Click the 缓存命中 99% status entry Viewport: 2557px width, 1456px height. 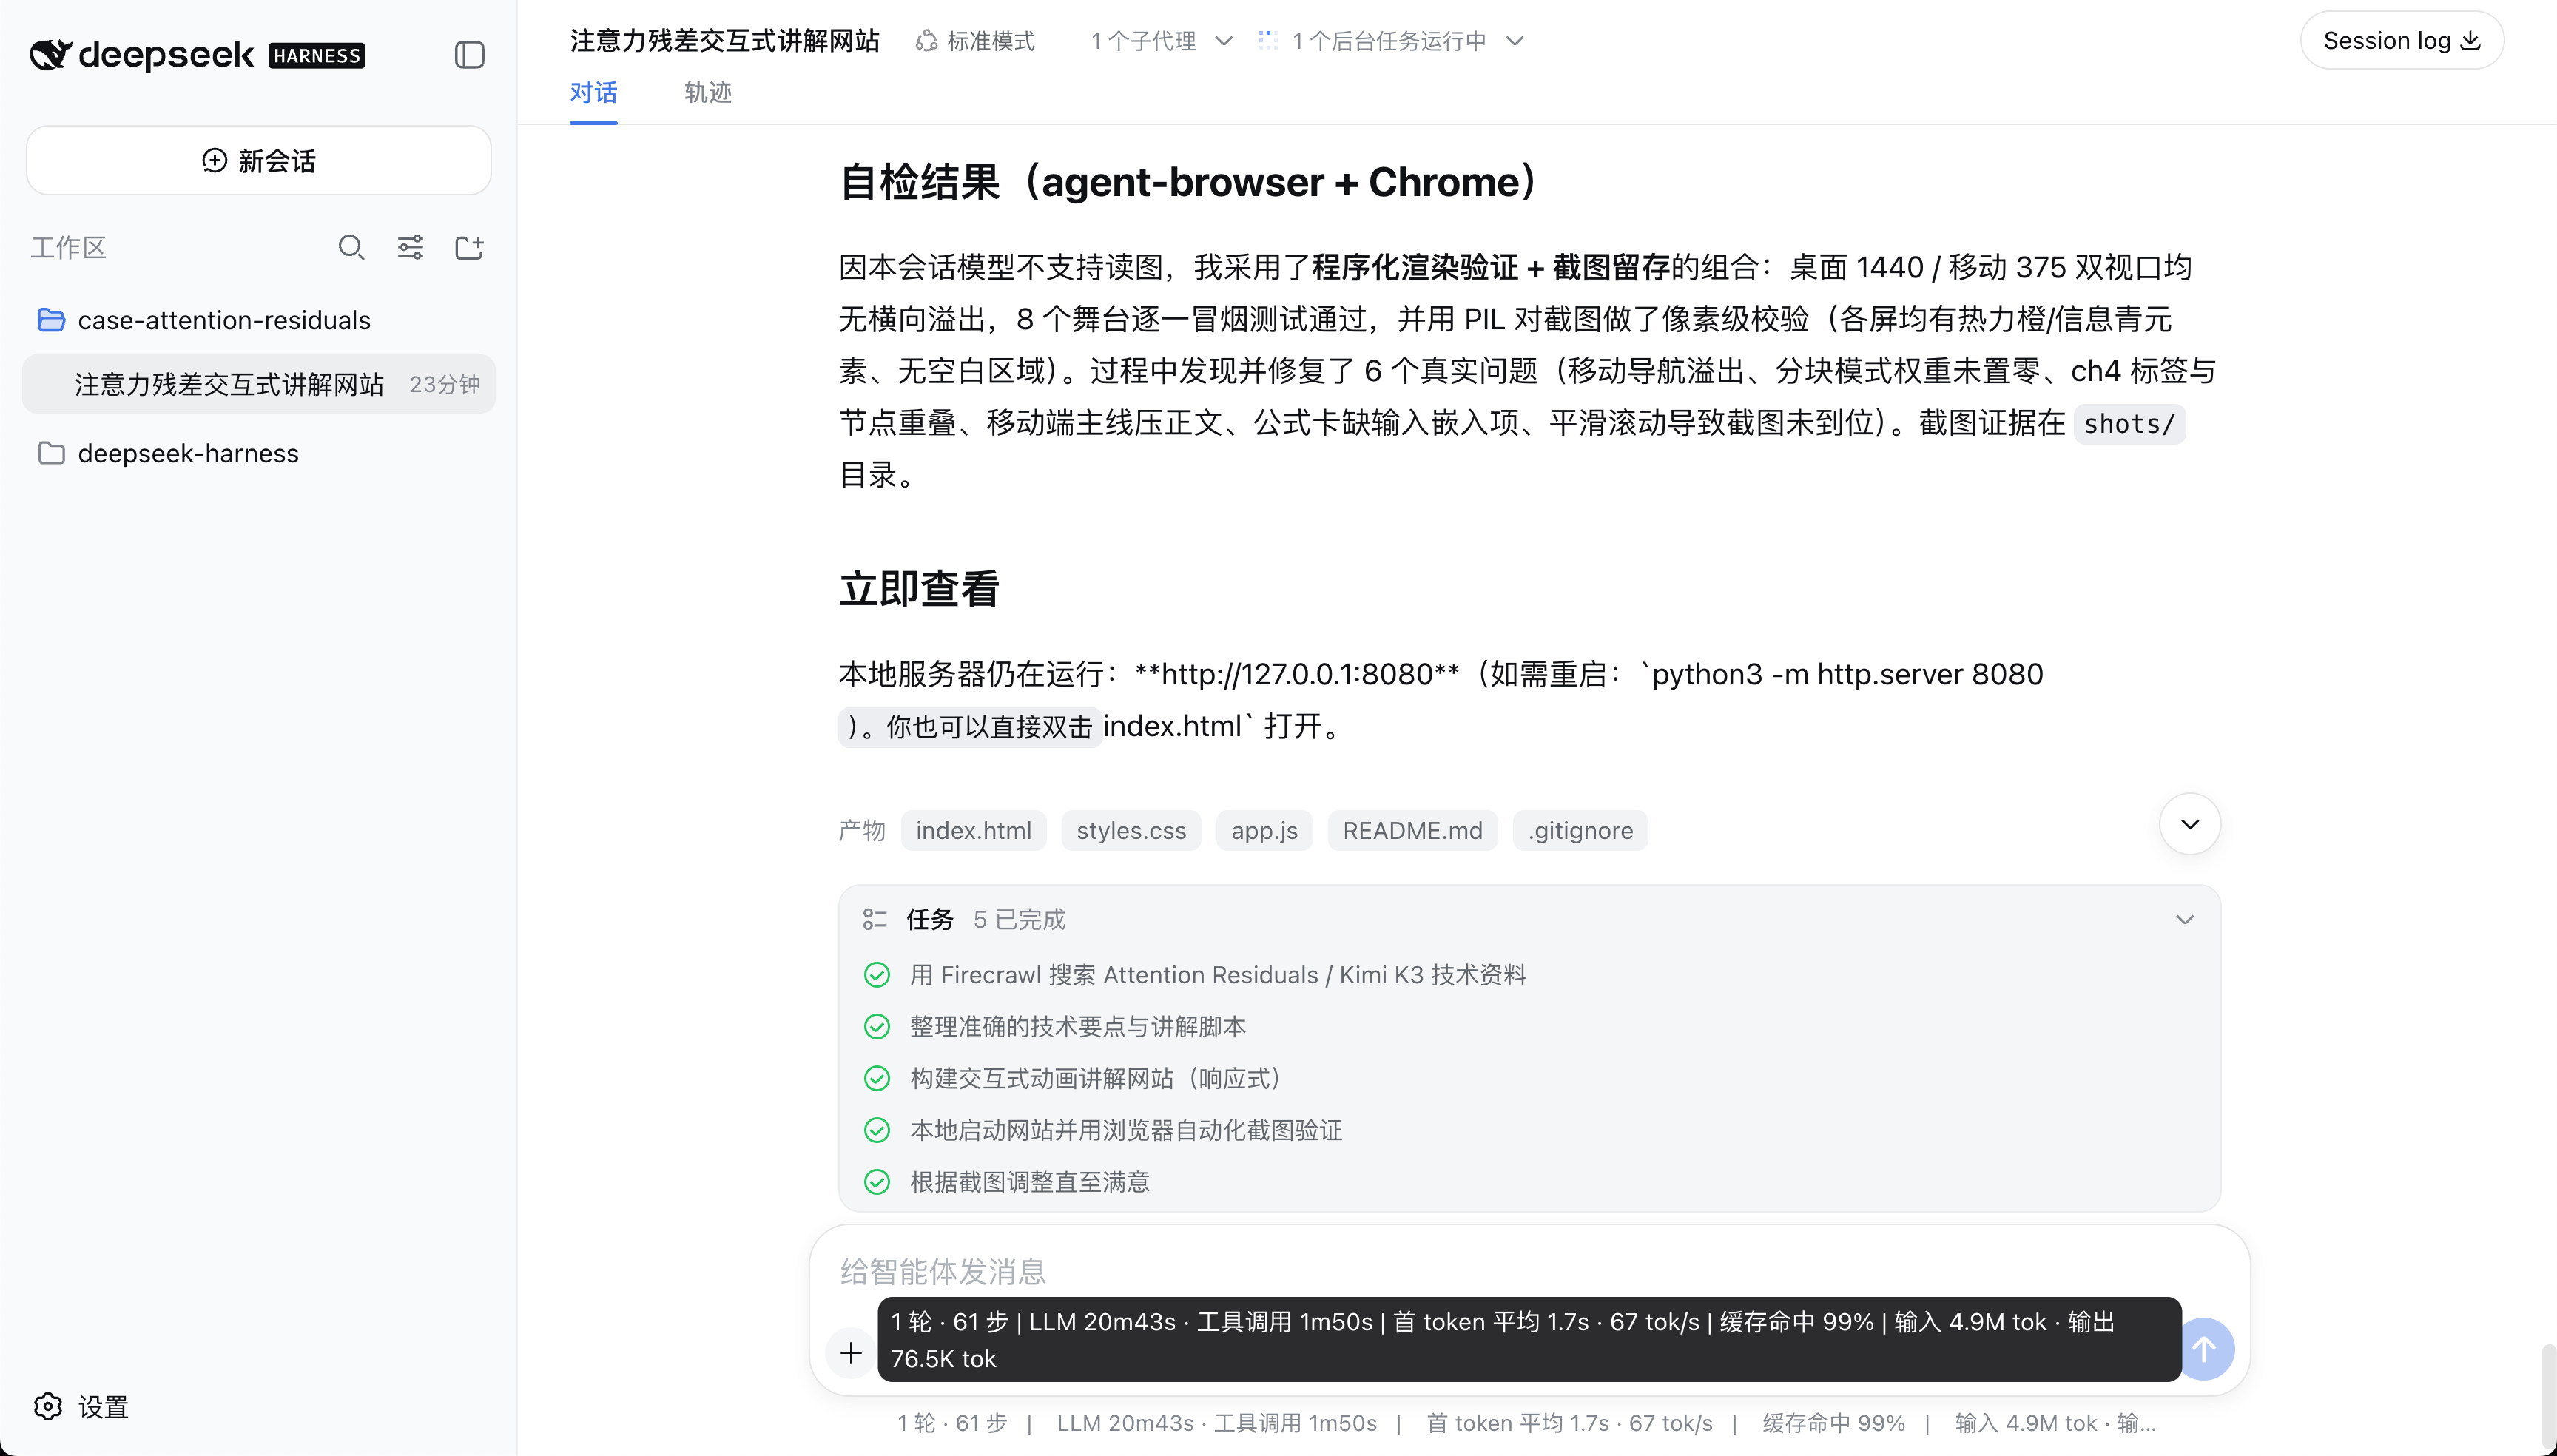click(1833, 1423)
